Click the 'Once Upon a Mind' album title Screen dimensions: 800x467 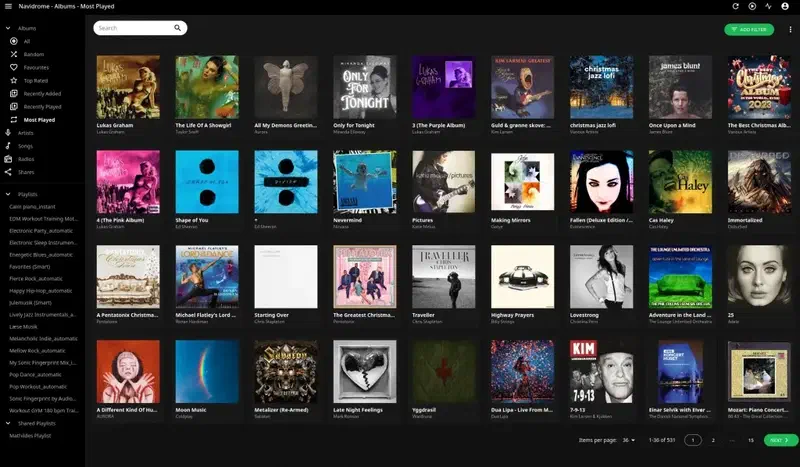(x=671, y=125)
